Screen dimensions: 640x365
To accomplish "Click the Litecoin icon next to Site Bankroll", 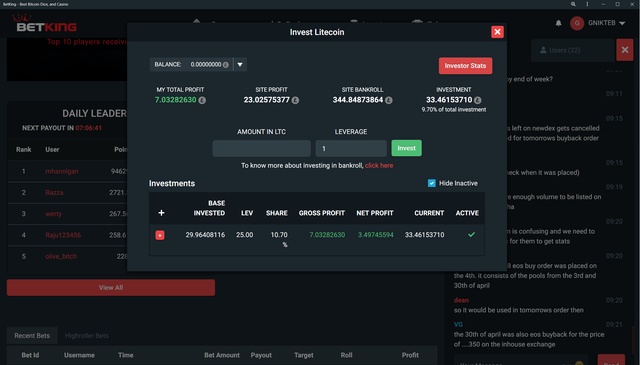I will [x=389, y=100].
